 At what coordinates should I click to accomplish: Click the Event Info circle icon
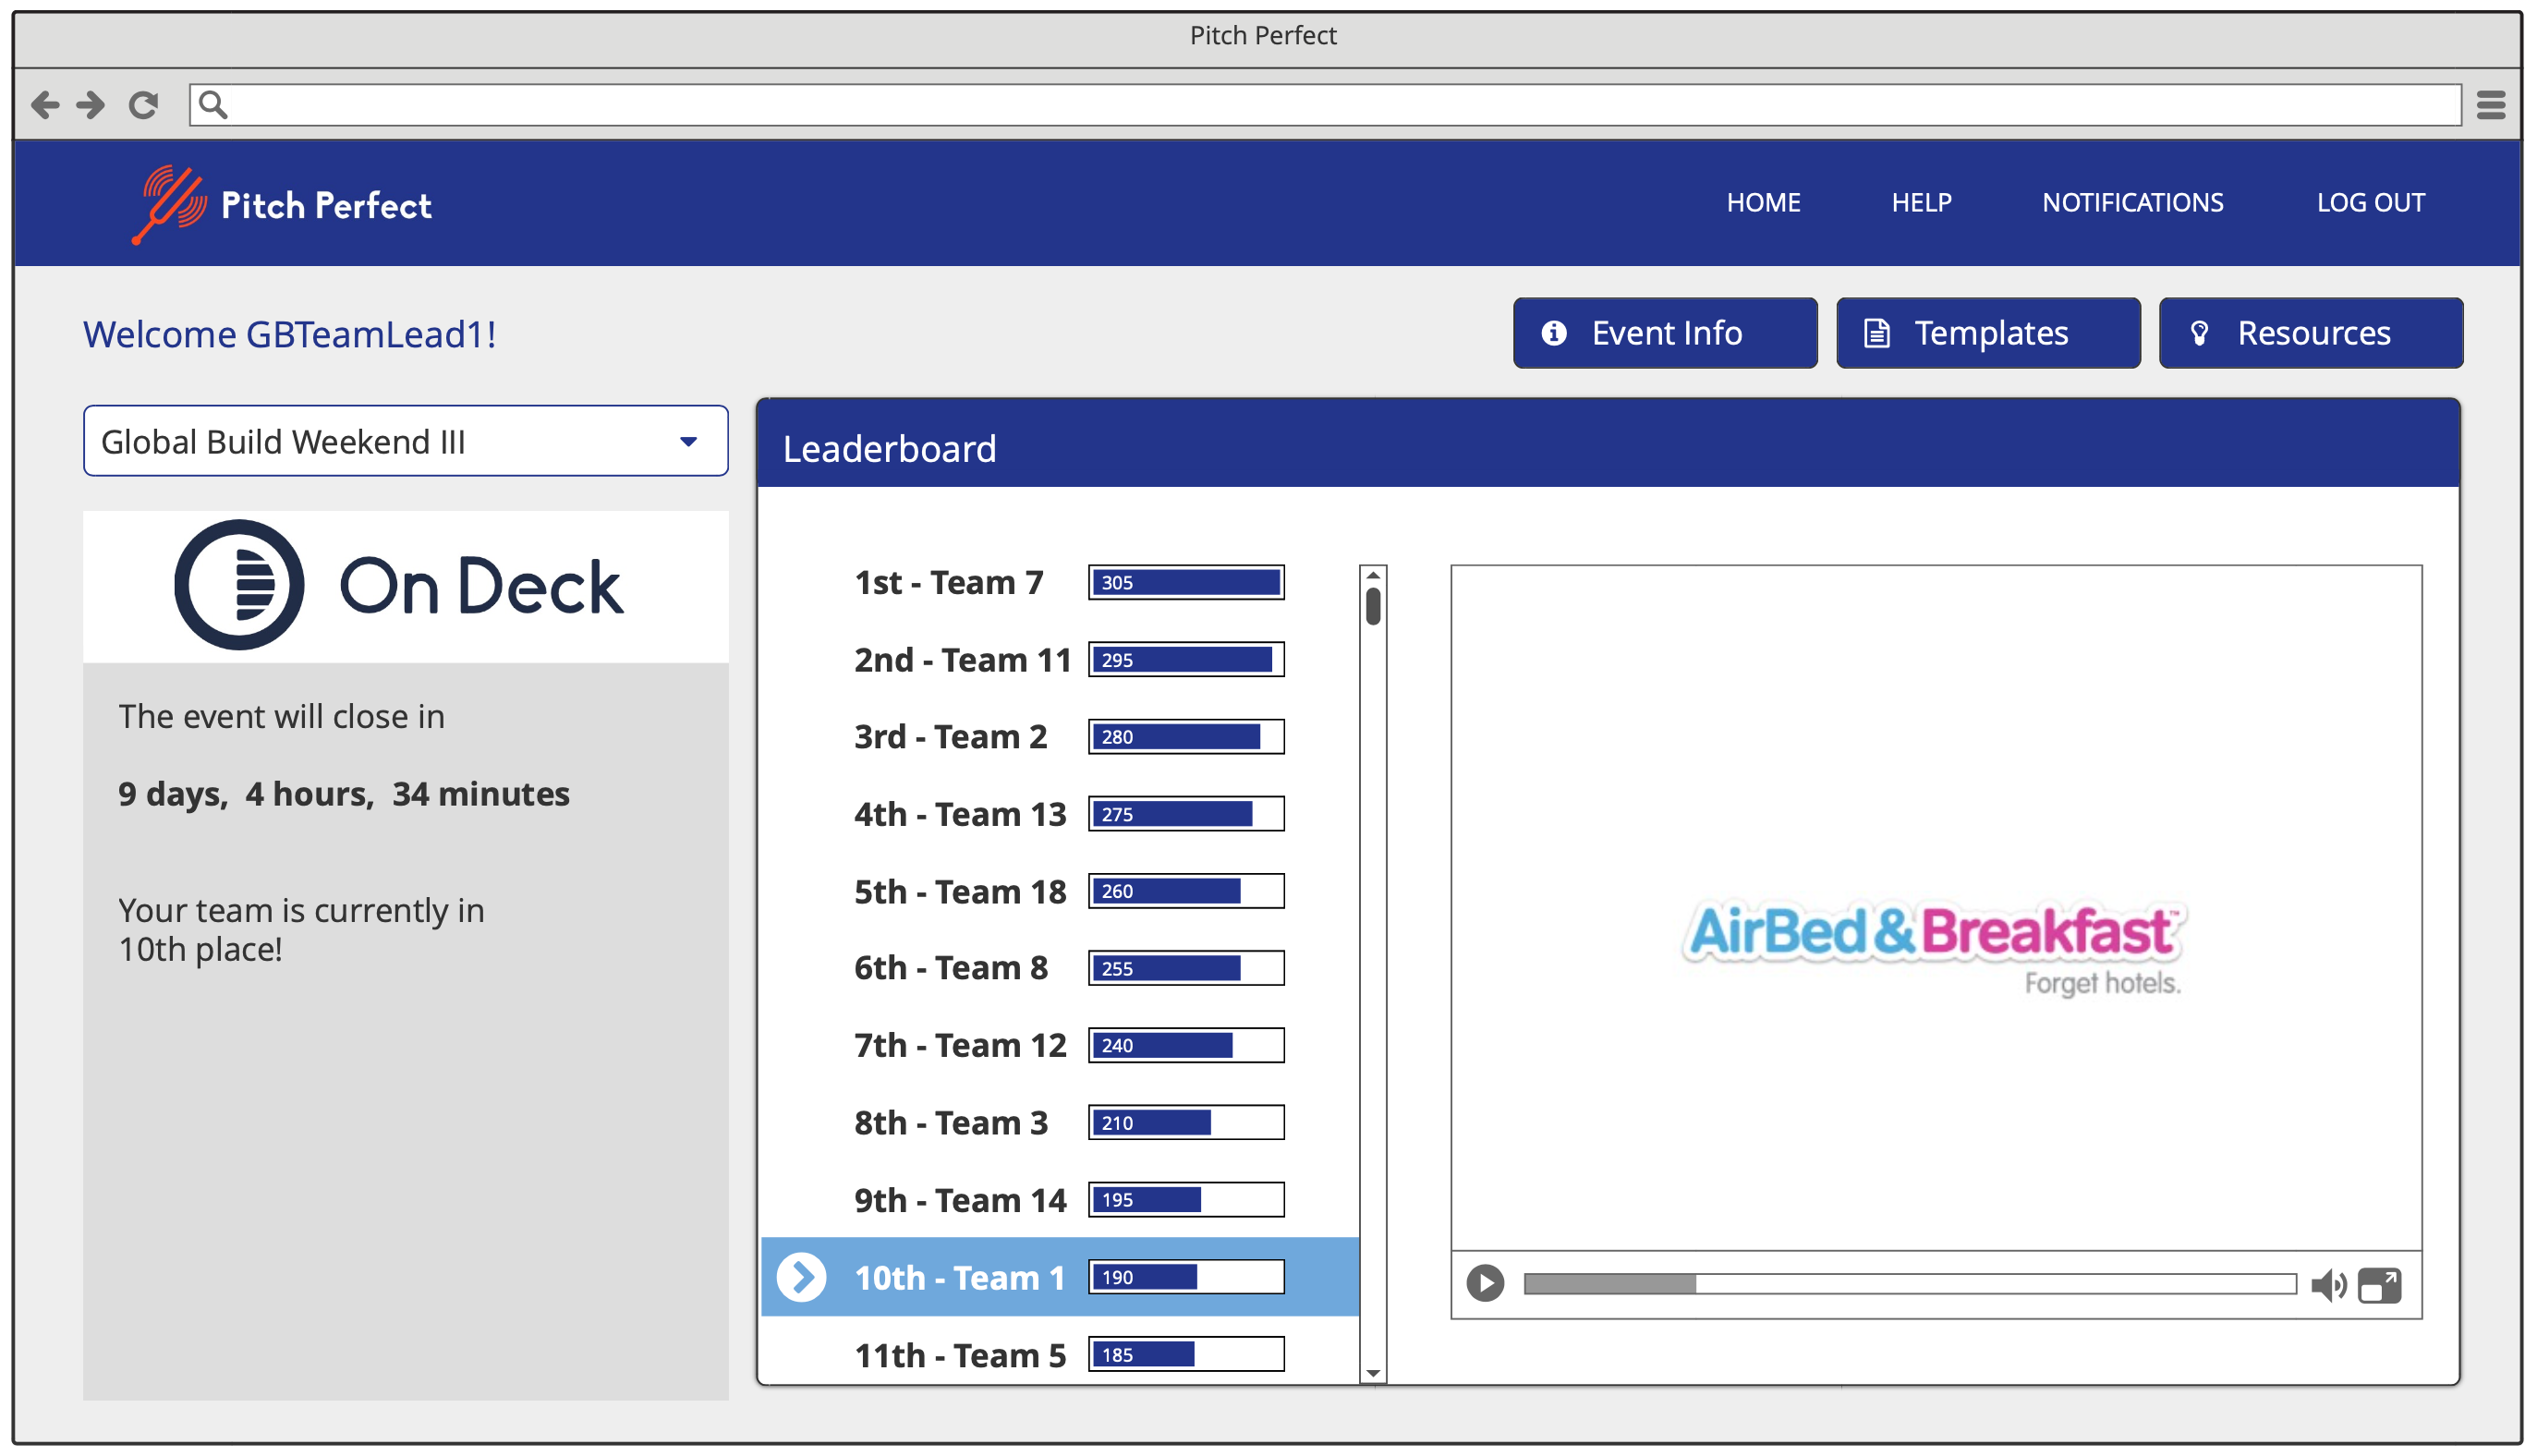click(1553, 333)
